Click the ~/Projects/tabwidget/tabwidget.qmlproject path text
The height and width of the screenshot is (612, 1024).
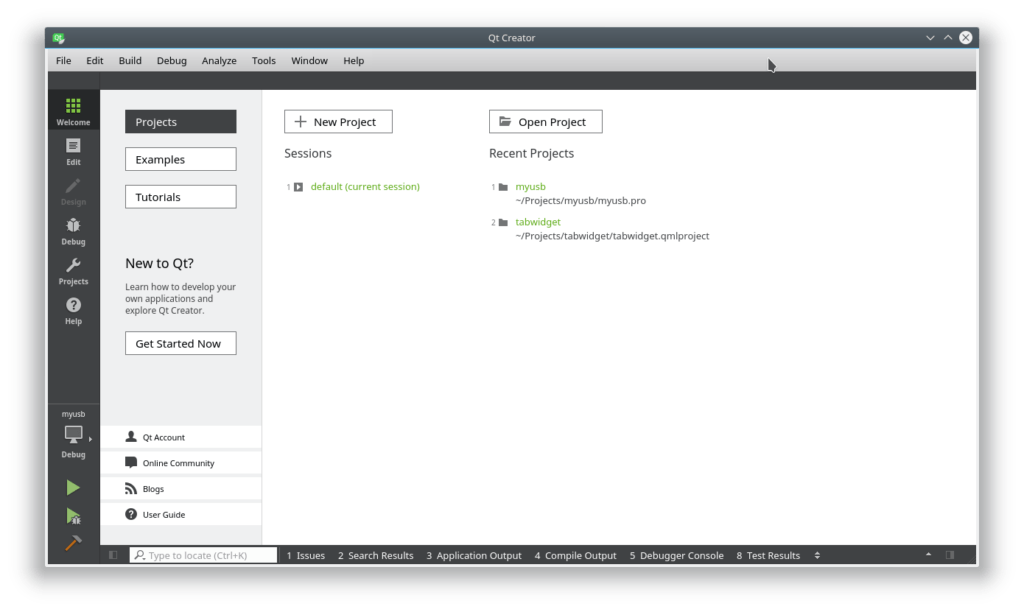[x=612, y=236]
